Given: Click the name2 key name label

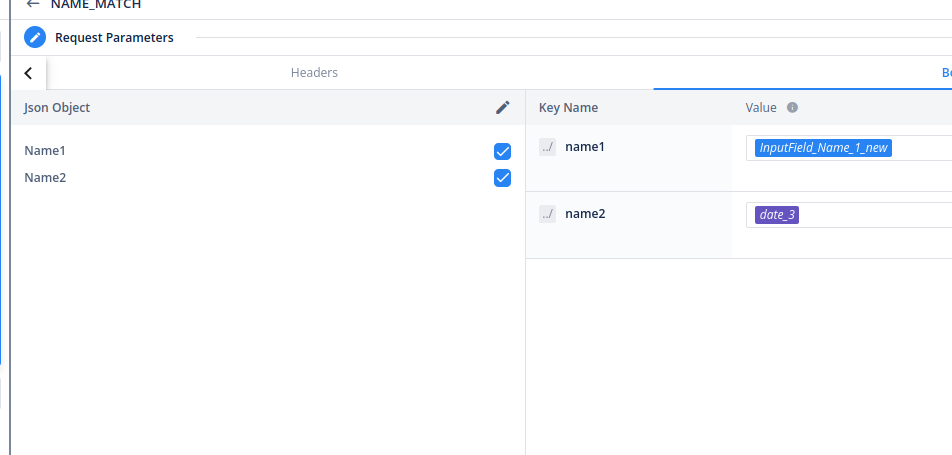Looking at the screenshot, I should (585, 214).
